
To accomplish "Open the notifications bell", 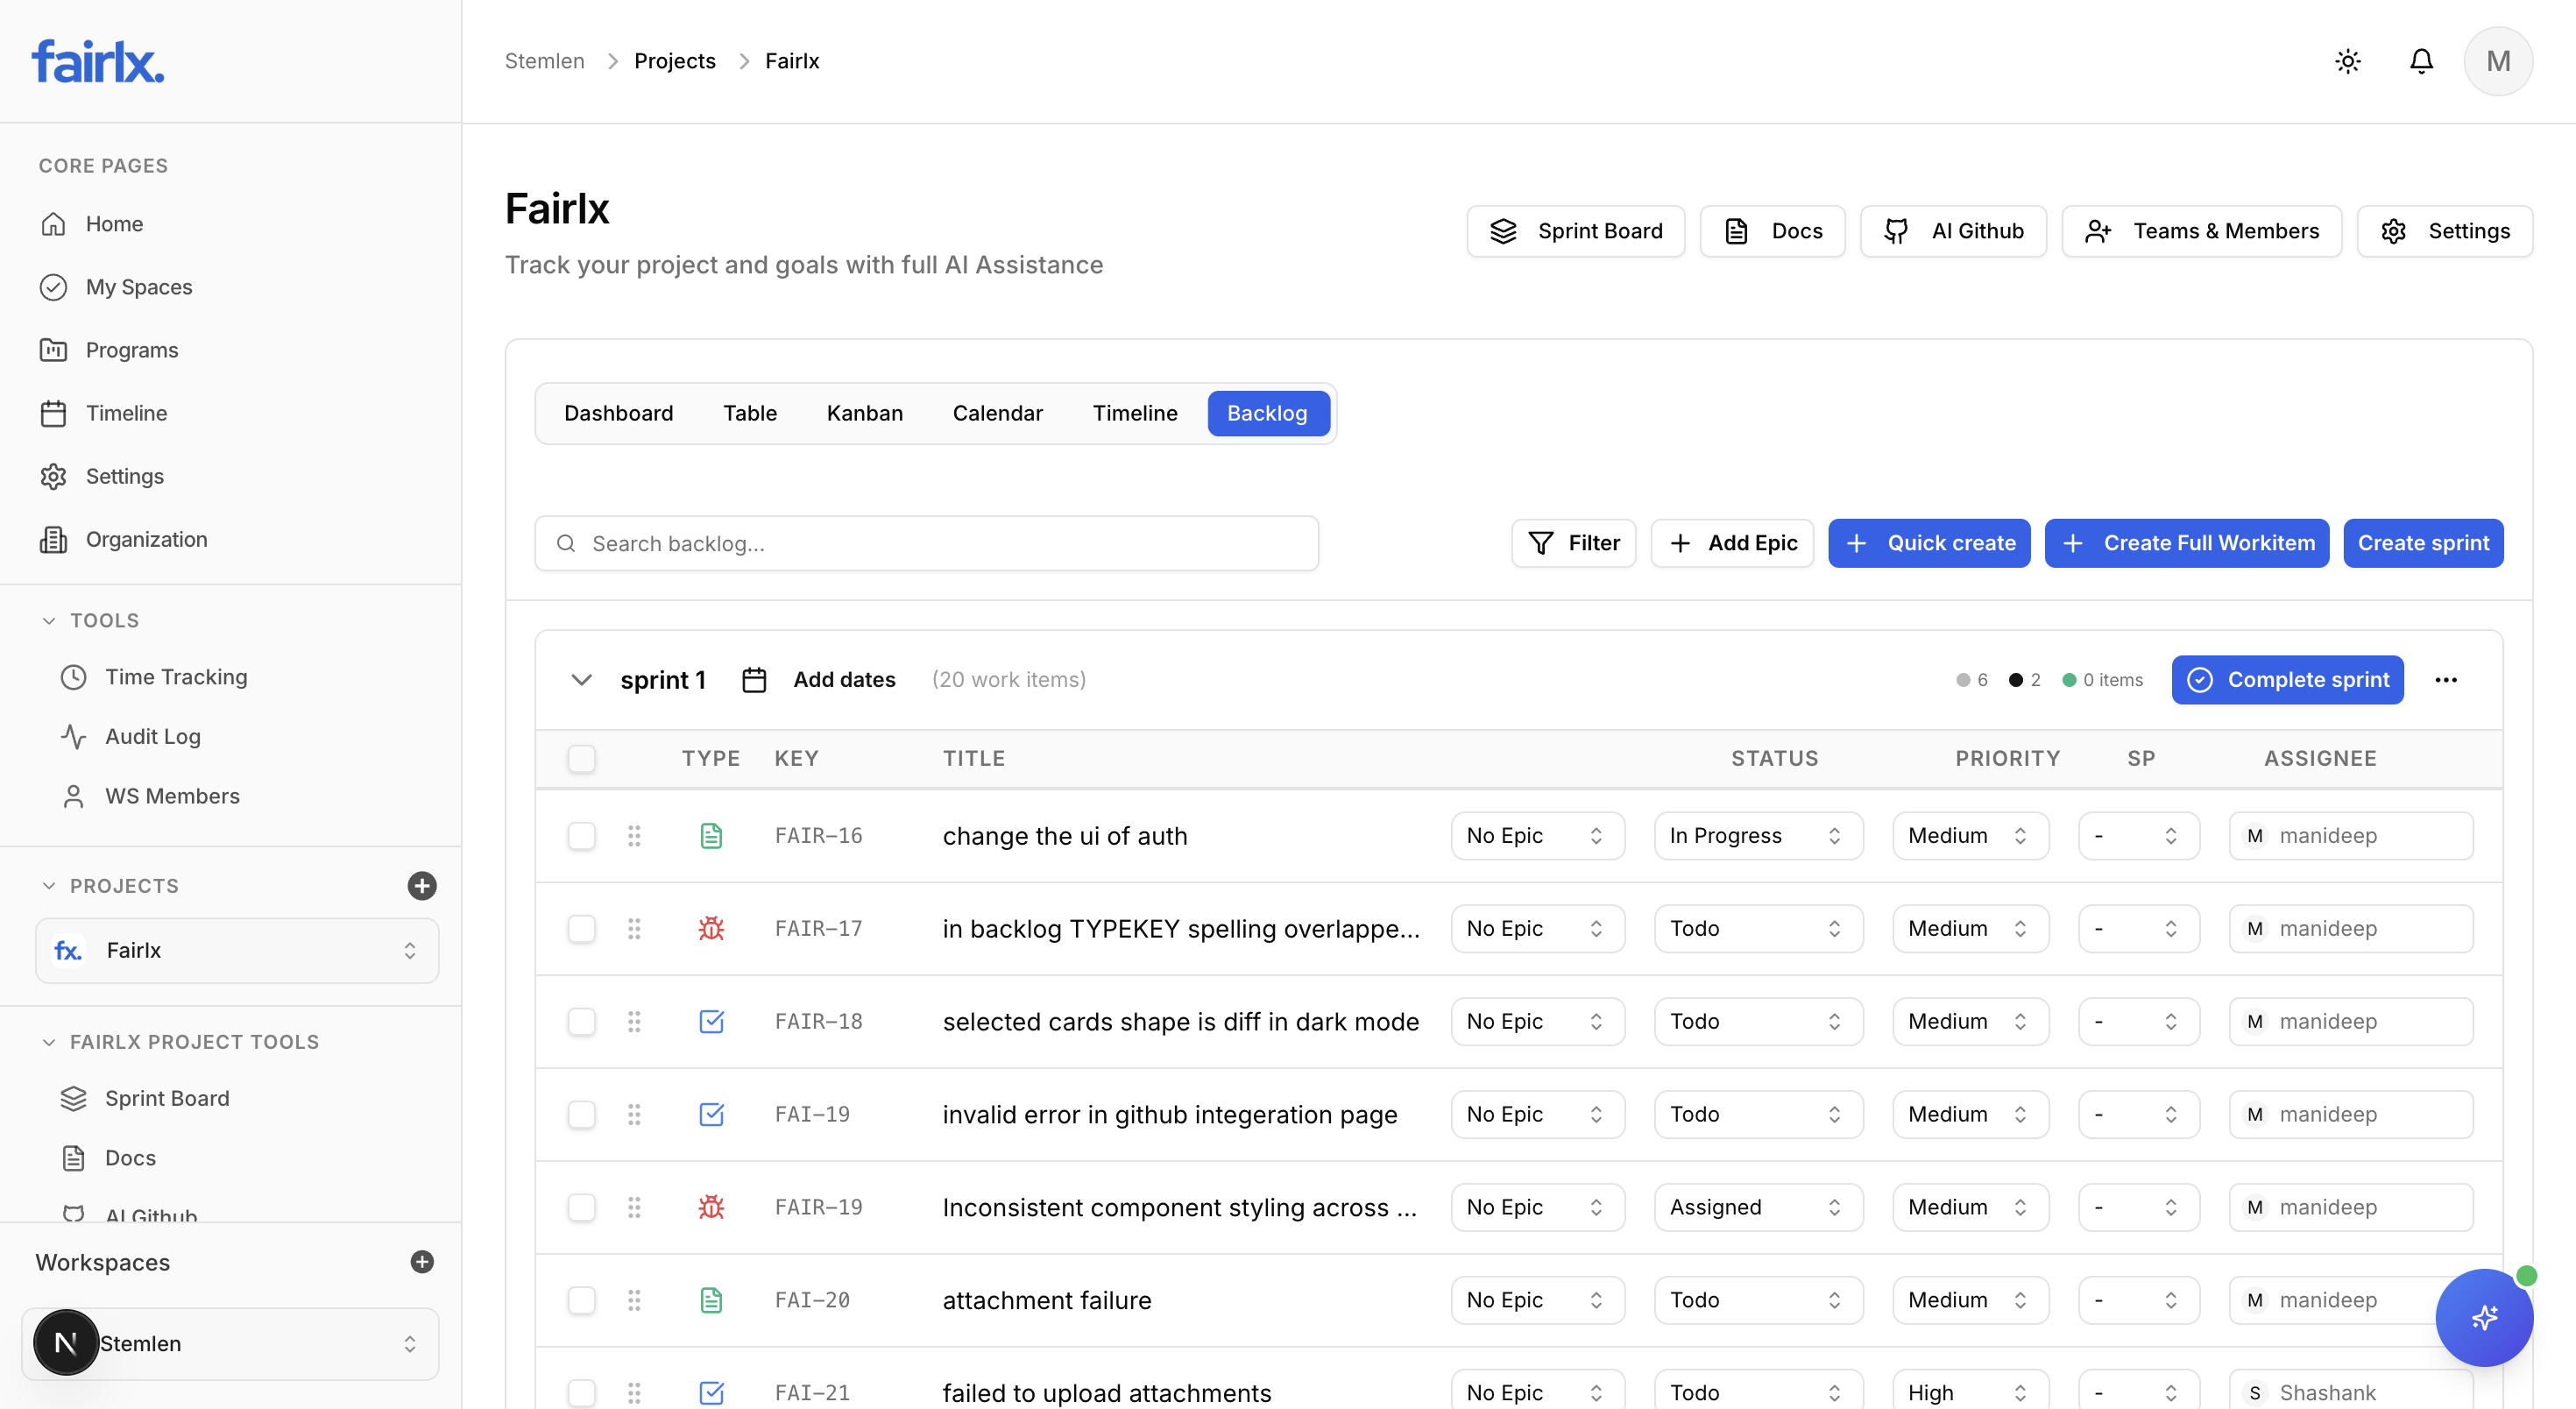I will click(2421, 61).
